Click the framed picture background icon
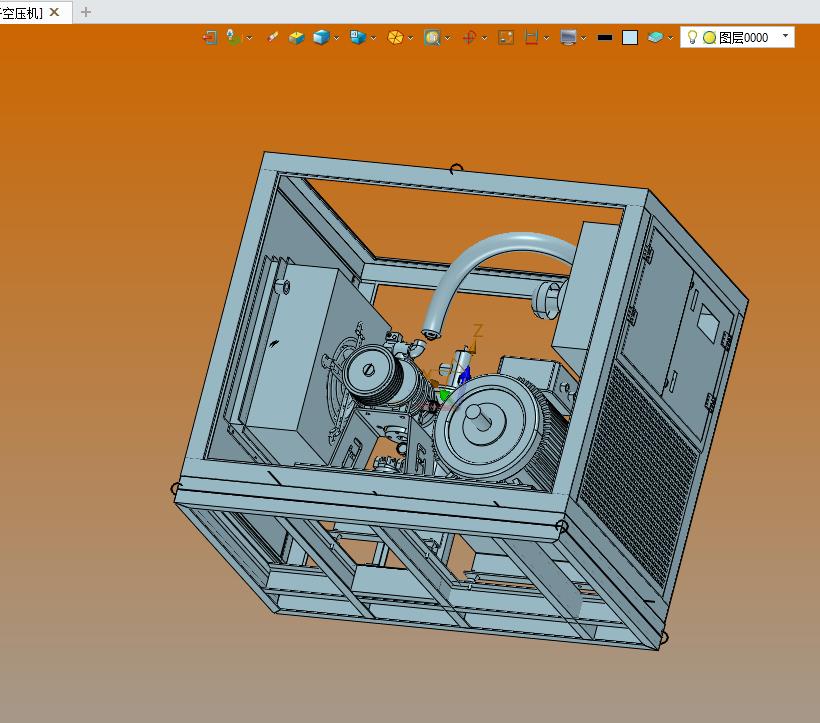820x723 pixels. click(506, 37)
